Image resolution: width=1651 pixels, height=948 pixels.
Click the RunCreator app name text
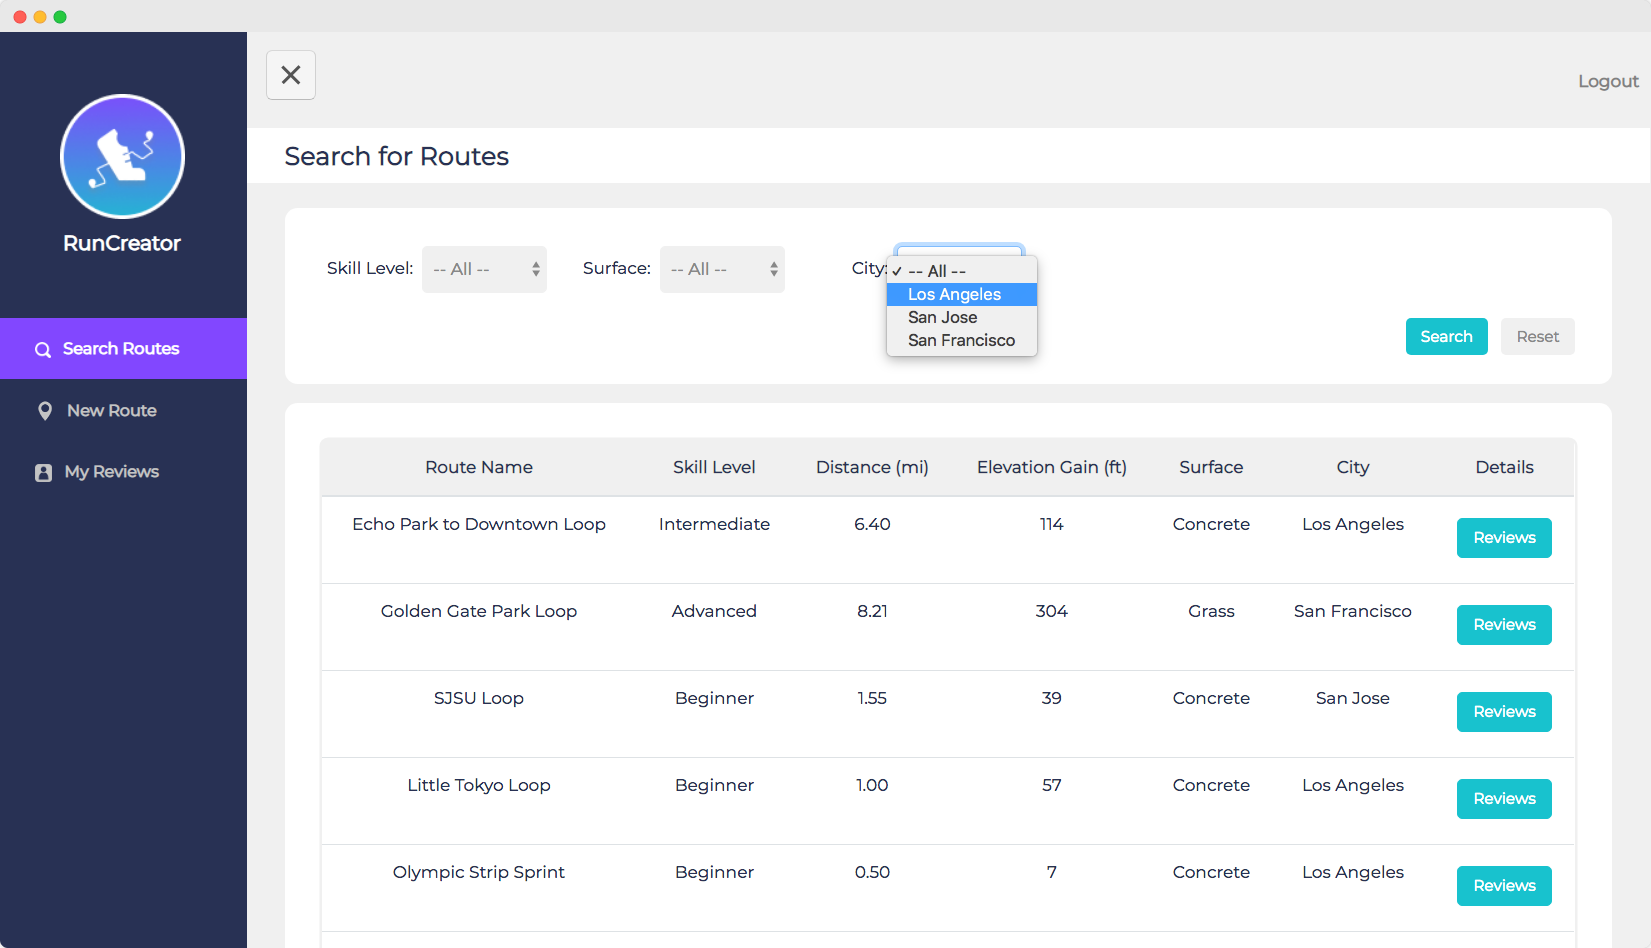[122, 243]
